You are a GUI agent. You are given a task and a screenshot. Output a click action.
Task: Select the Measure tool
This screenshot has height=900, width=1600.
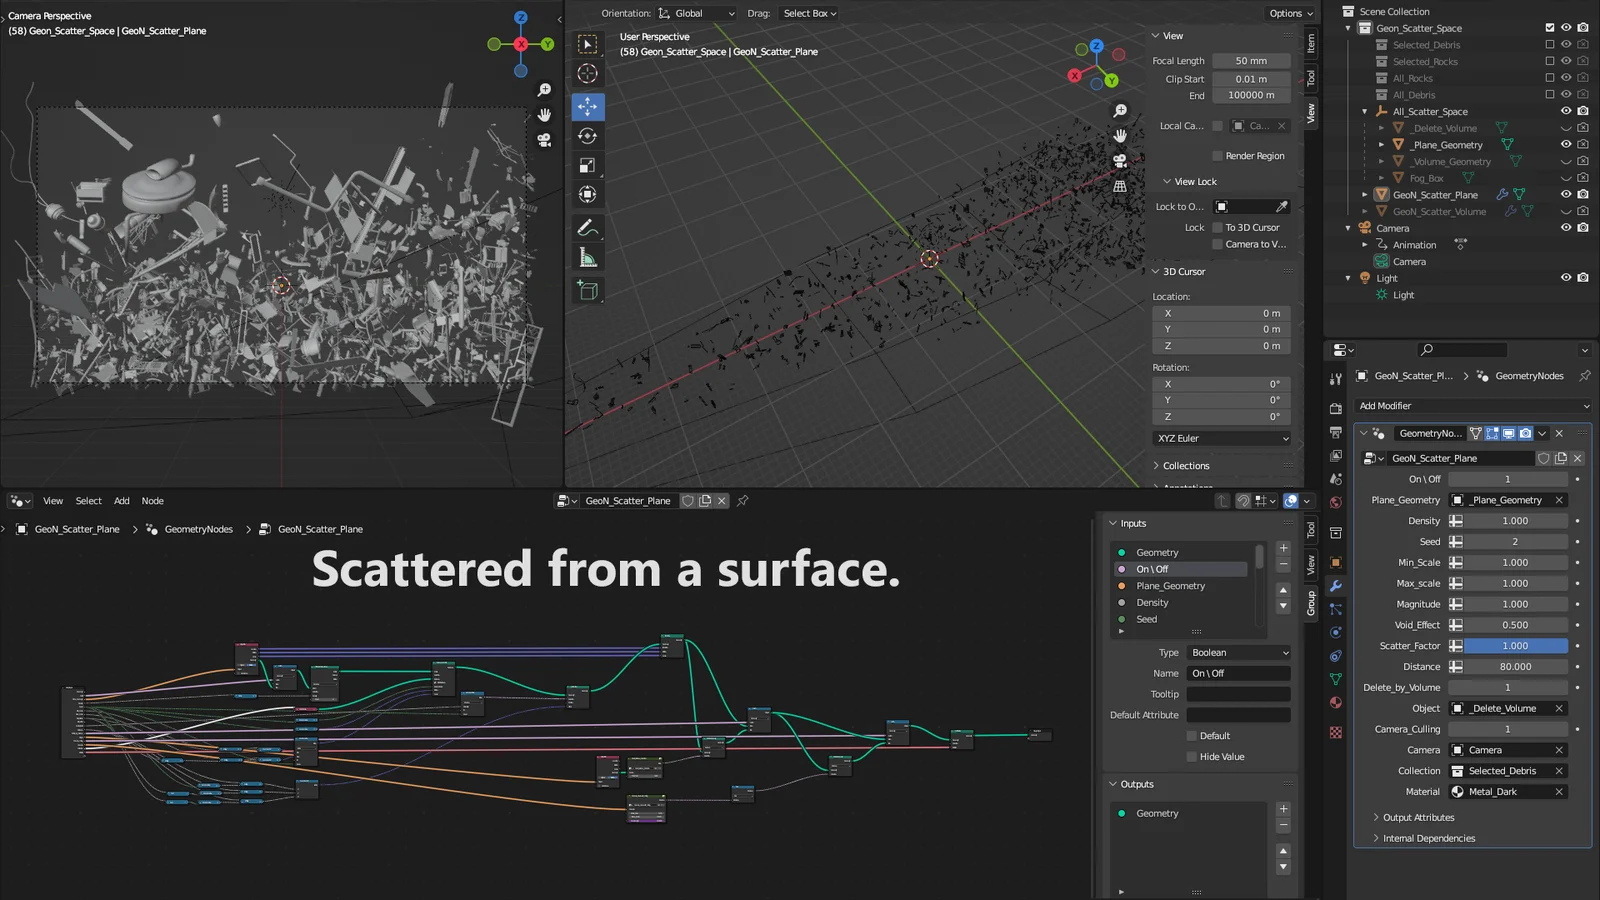click(x=587, y=256)
